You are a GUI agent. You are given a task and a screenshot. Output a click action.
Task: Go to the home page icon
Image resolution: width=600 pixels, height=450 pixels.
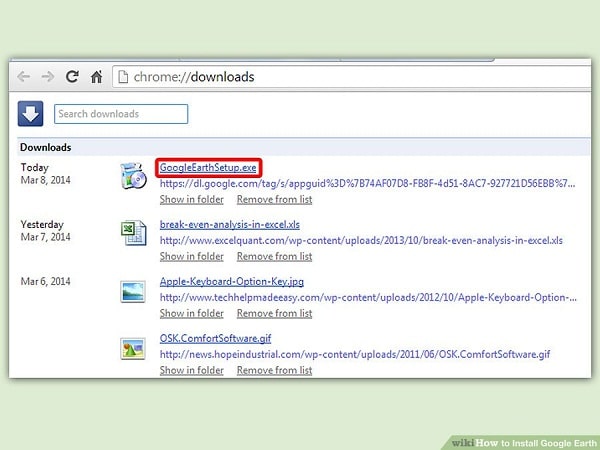pyautogui.click(x=96, y=77)
